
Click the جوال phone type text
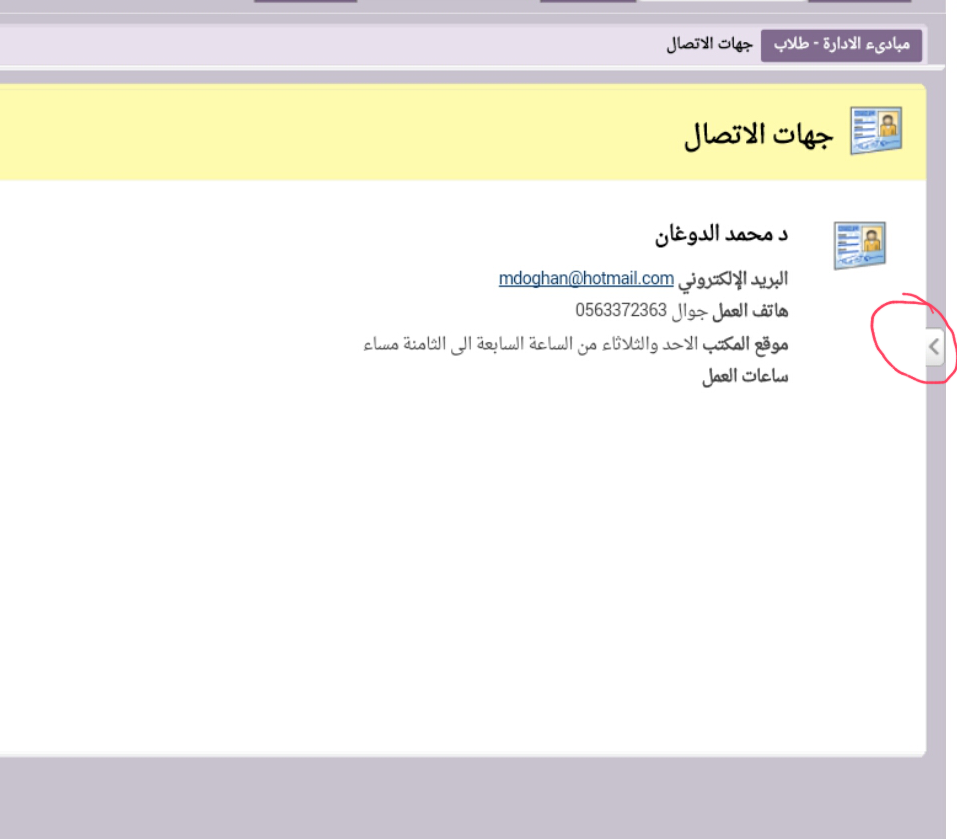[x=690, y=312]
